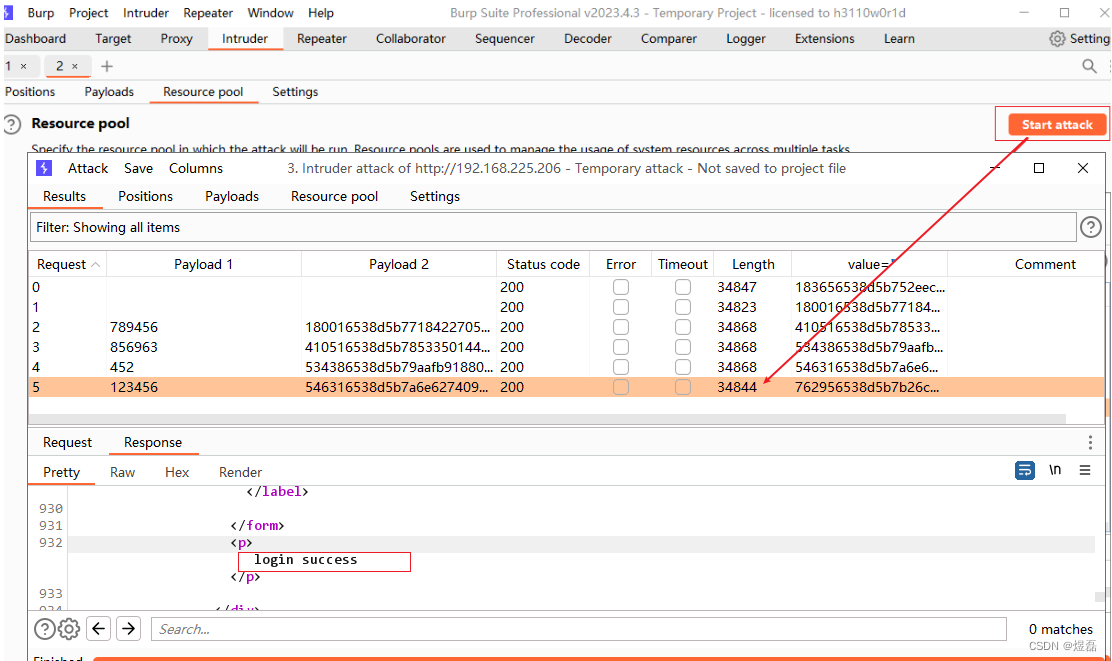Toggle word wrap icon in response viewer
This screenshot has height=661, width=1112.
[x=1024, y=470]
